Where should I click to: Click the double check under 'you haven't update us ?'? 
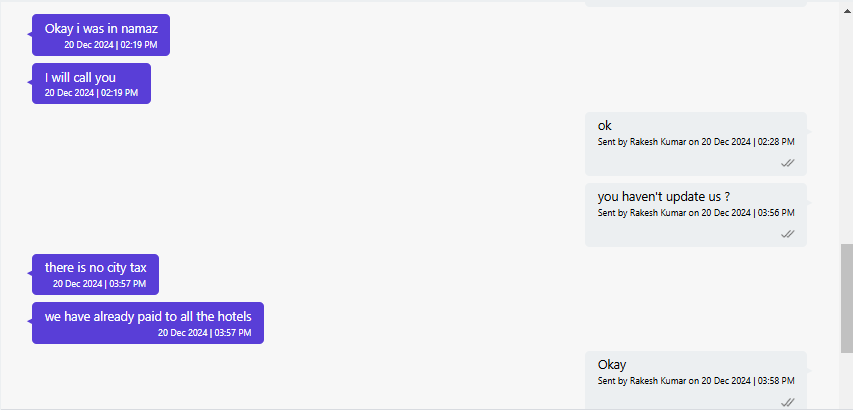click(x=787, y=234)
